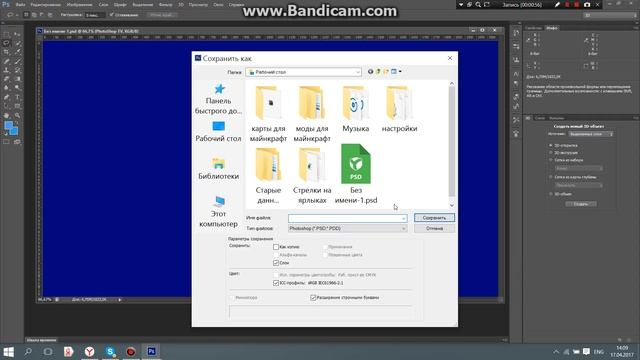Switch to the Инфо panel tab
Viewport: 640px width, 360px height.
(552, 28)
